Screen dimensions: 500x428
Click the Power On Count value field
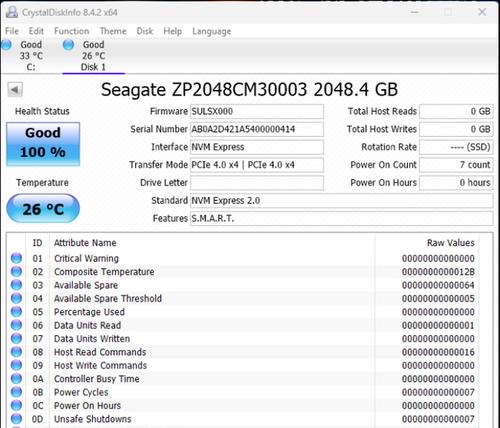[x=456, y=165]
